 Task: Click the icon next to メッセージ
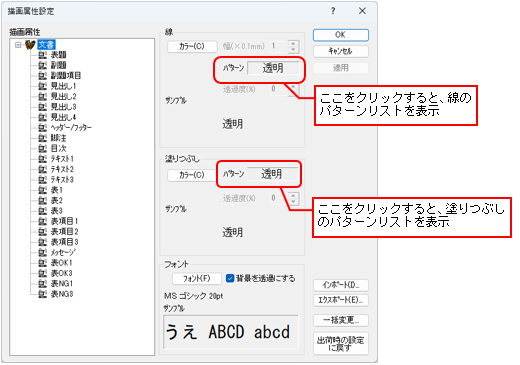tap(42, 252)
